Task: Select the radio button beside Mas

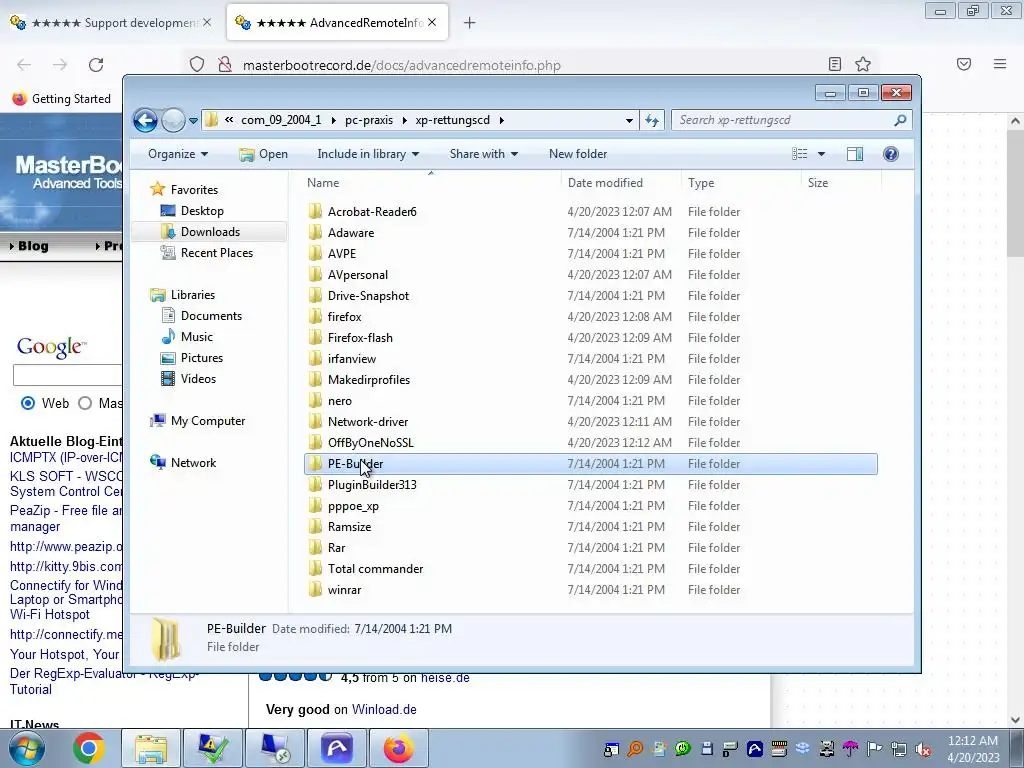Action: point(85,403)
